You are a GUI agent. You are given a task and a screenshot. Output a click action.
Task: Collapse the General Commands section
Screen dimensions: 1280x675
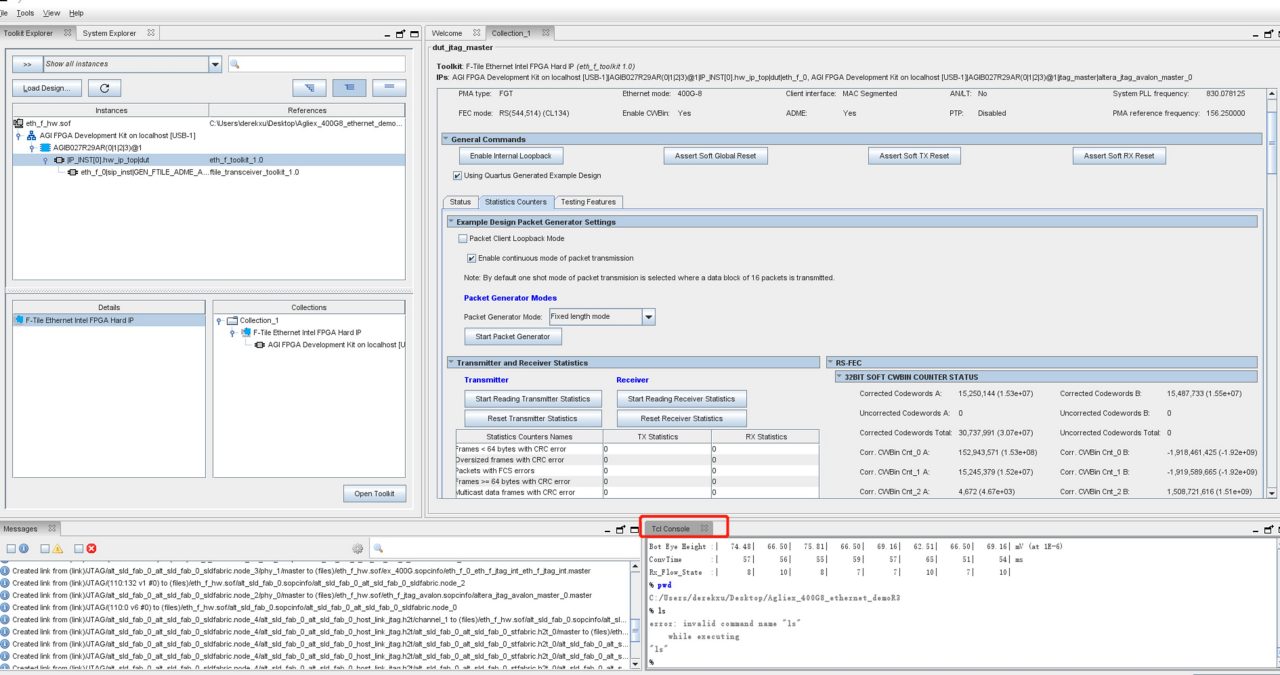coord(447,139)
